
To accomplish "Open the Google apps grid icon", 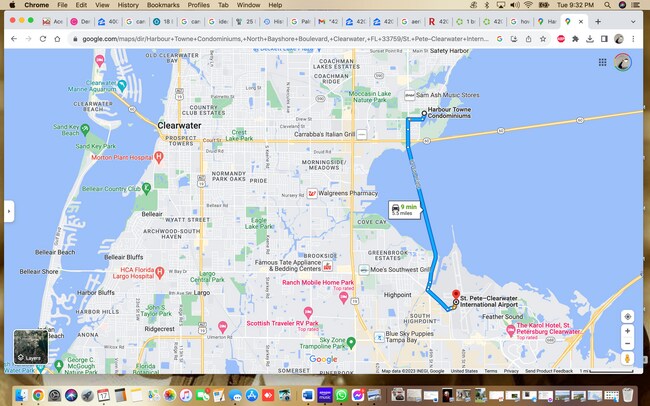I will [x=602, y=61].
